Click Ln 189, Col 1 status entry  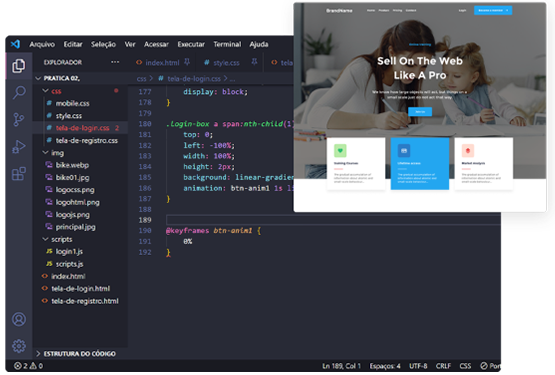tap(341, 366)
